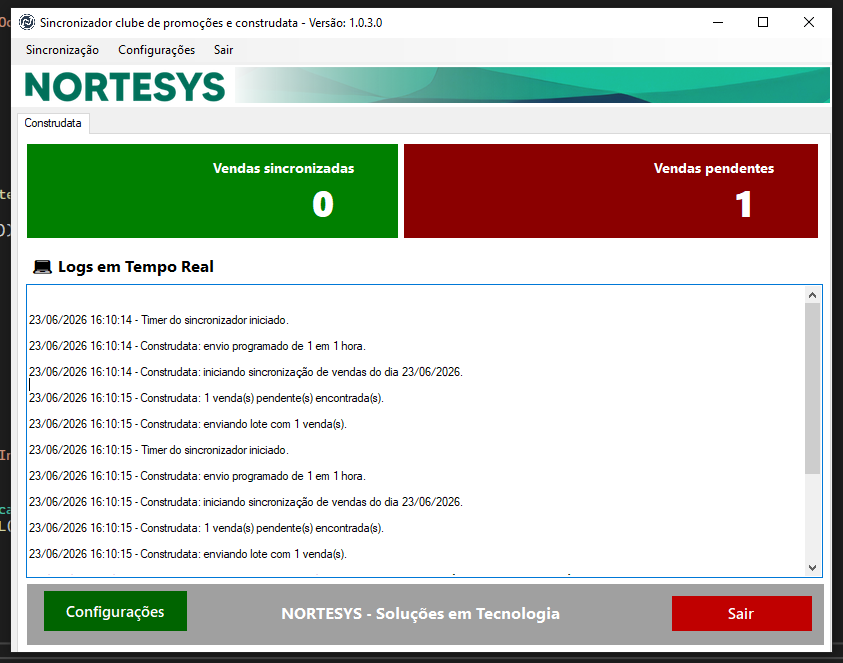Select the Sair menu item
The image size is (843, 663).
223,50
